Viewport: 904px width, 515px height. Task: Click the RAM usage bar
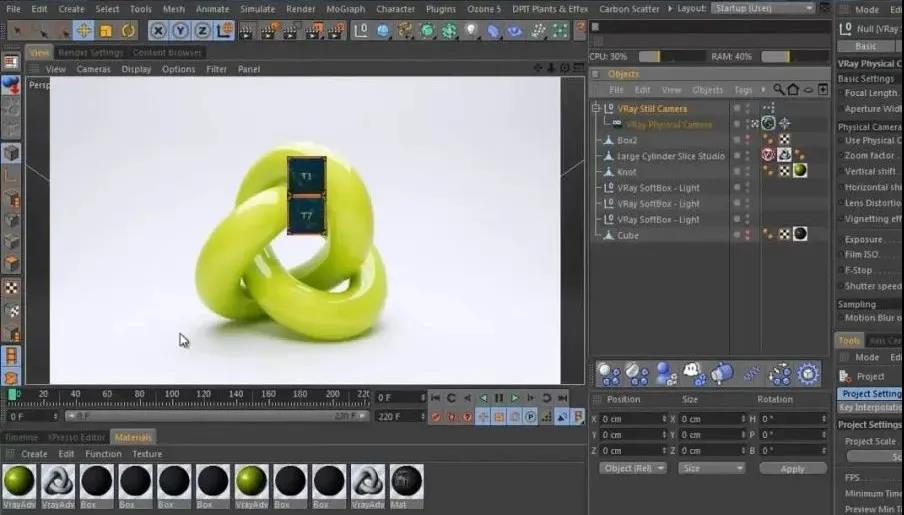point(795,57)
